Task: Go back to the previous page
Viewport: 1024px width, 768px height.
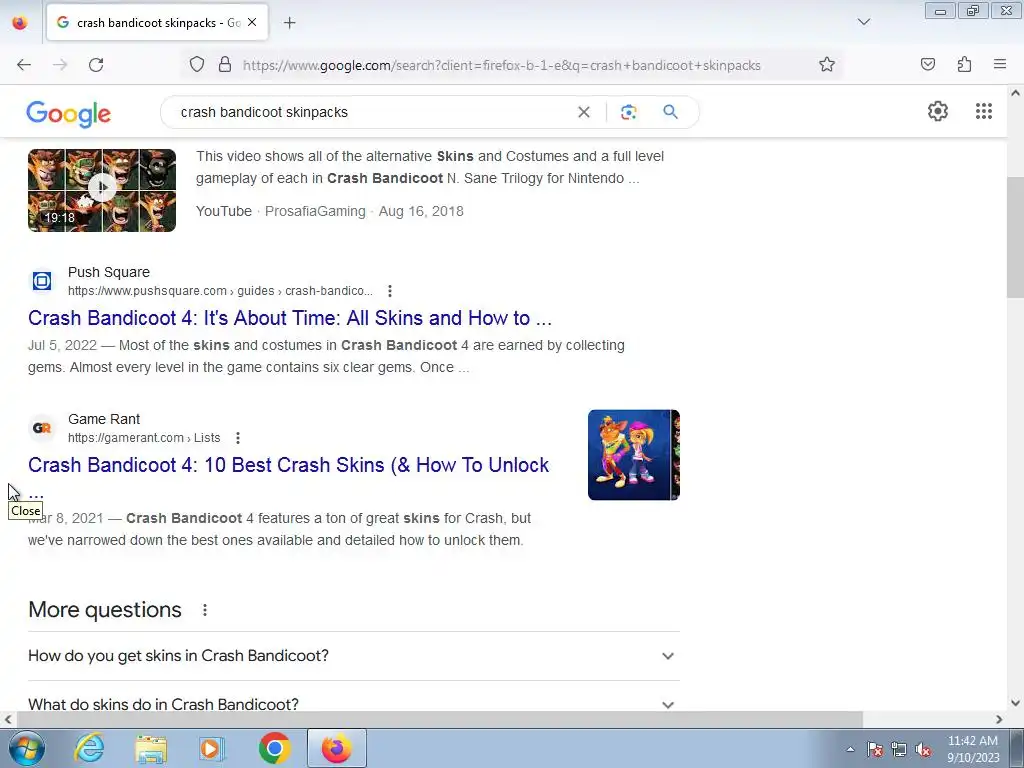Action: (24, 65)
